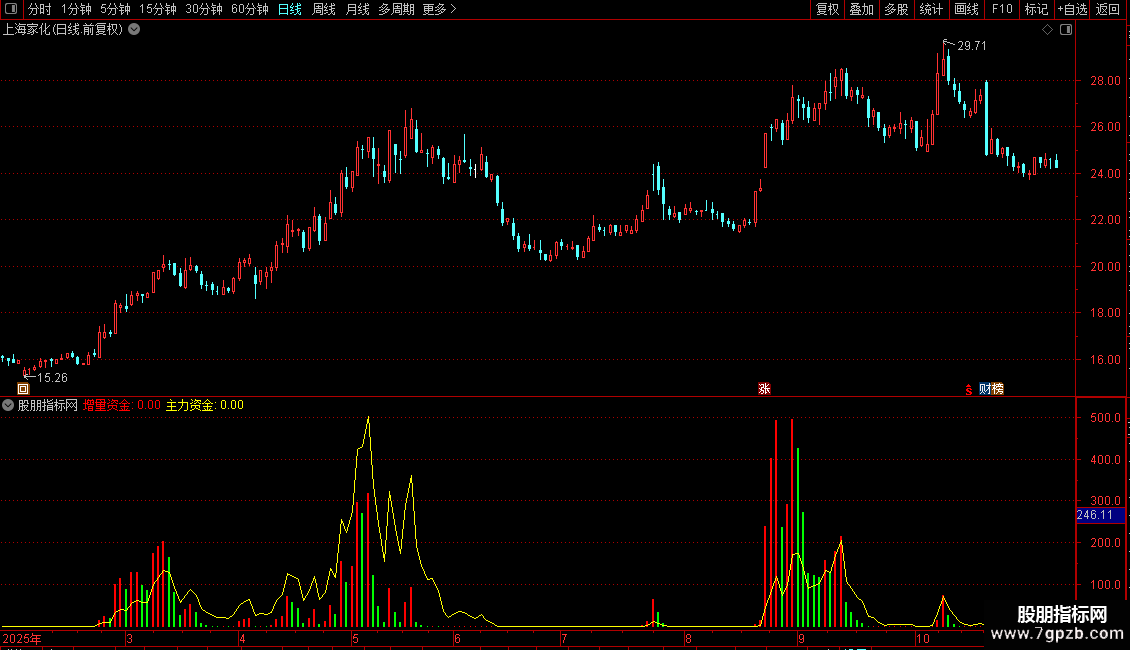The image size is (1130, 650).
Task: Toggle the sidebar panel icon at top-left
Action: click(11, 9)
